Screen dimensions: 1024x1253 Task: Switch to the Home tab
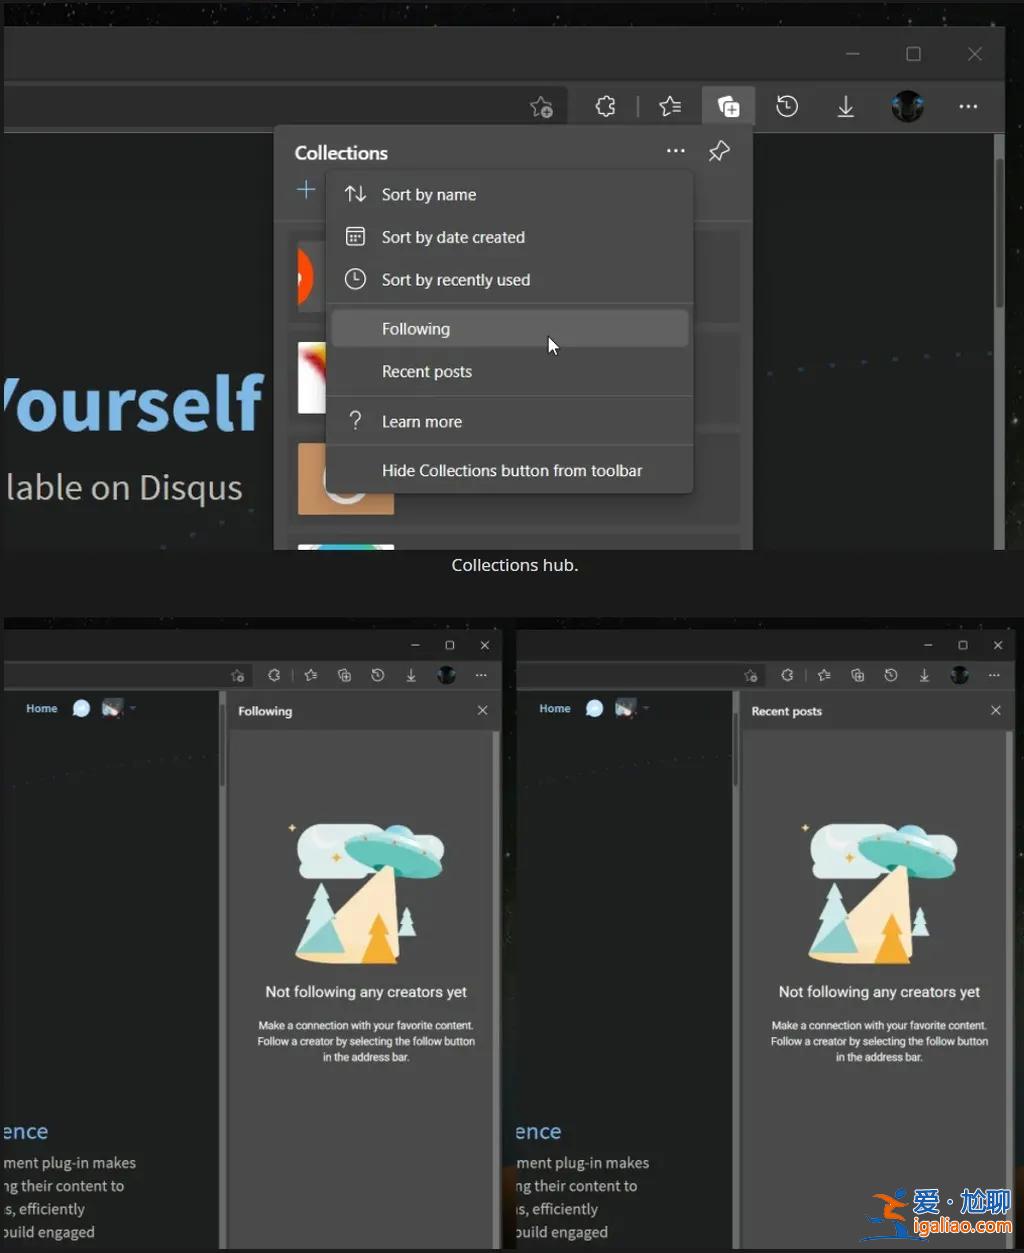pyautogui.click(x=41, y=708)
